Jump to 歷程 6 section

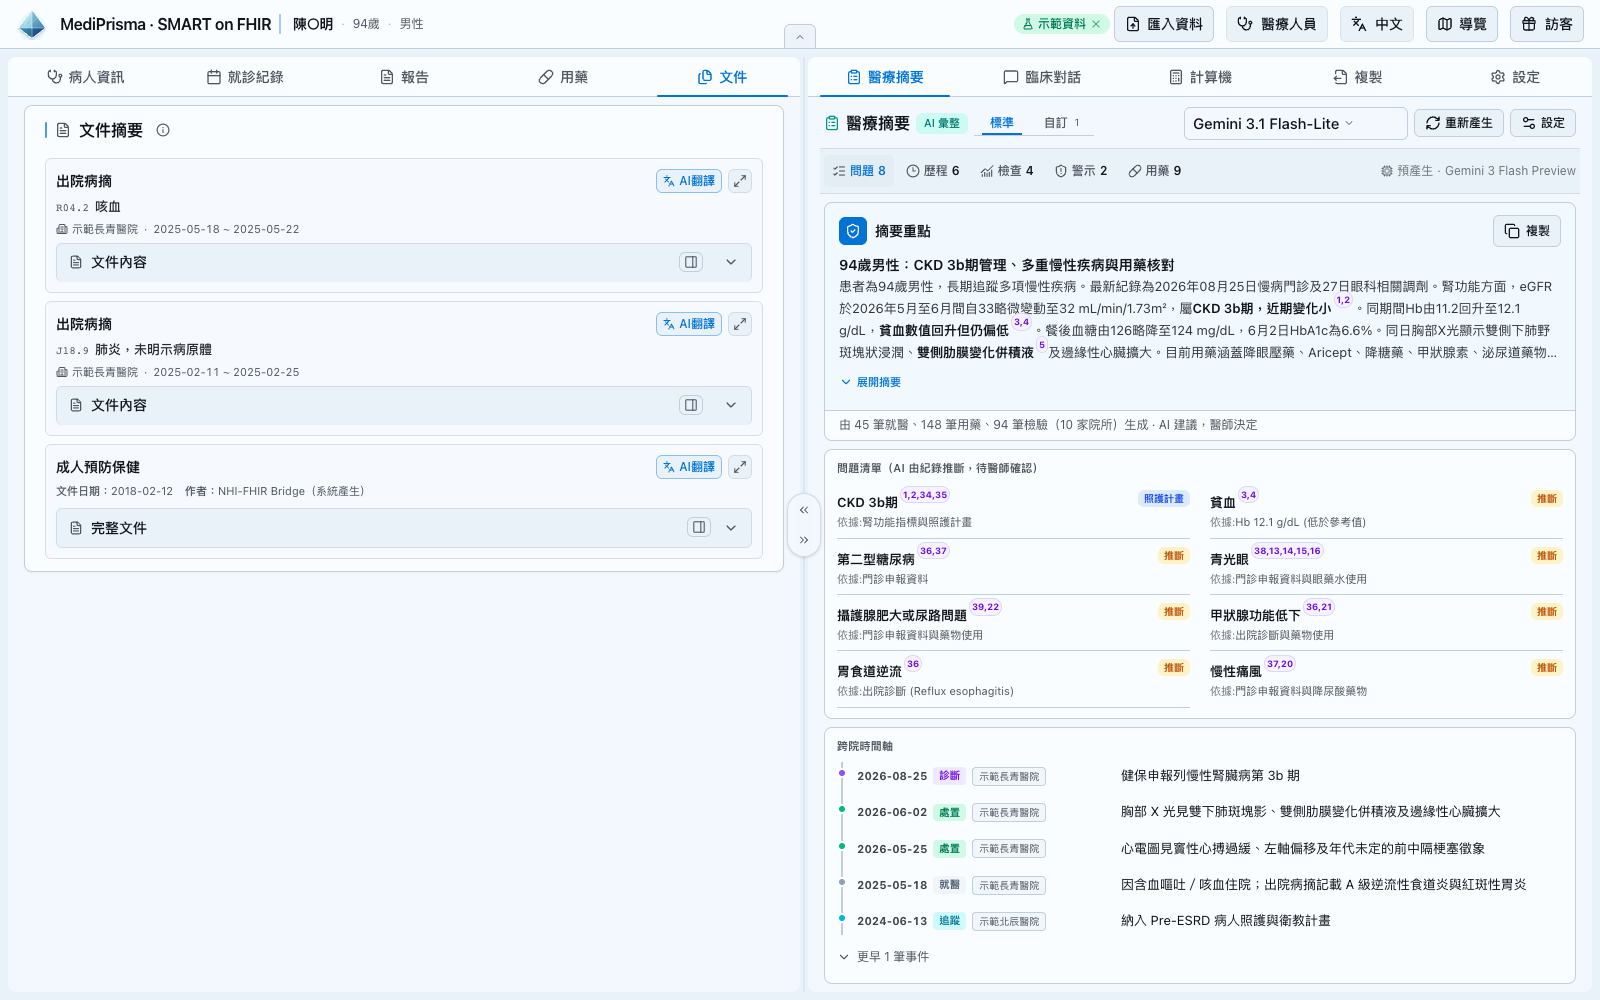(x=933, y=171)
